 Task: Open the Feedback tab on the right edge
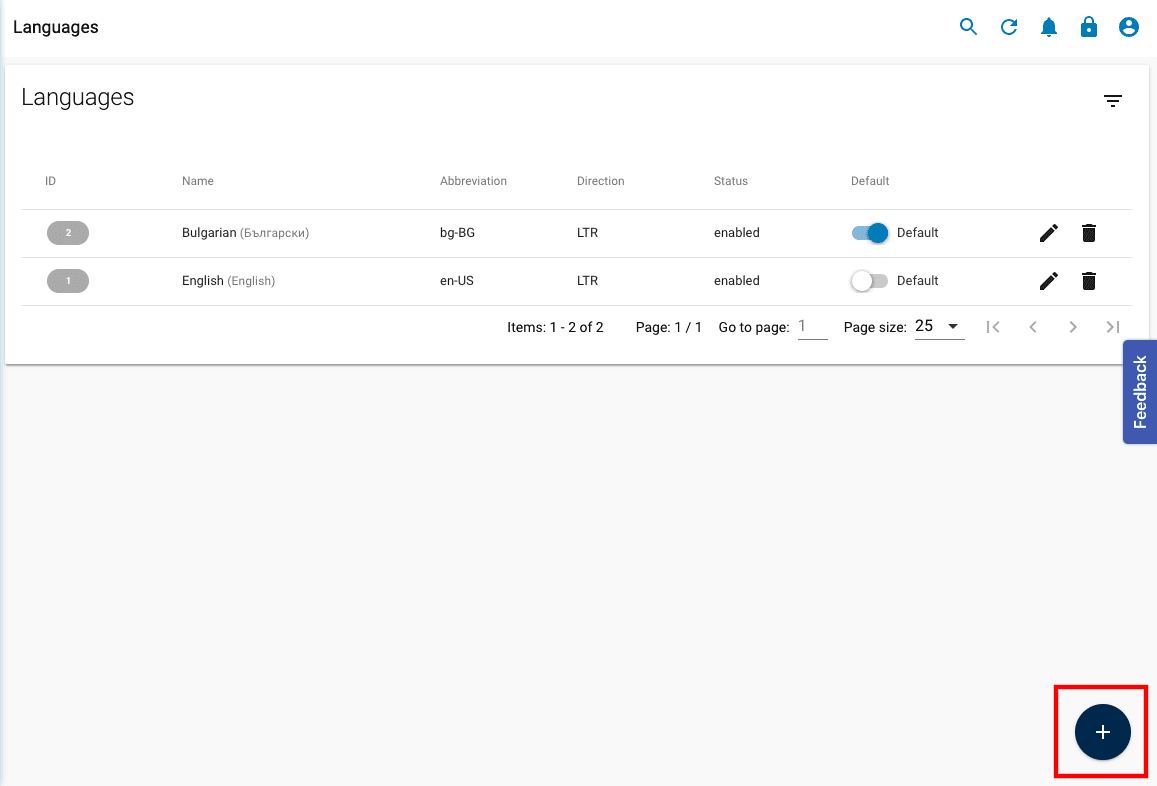point(1140,392)
